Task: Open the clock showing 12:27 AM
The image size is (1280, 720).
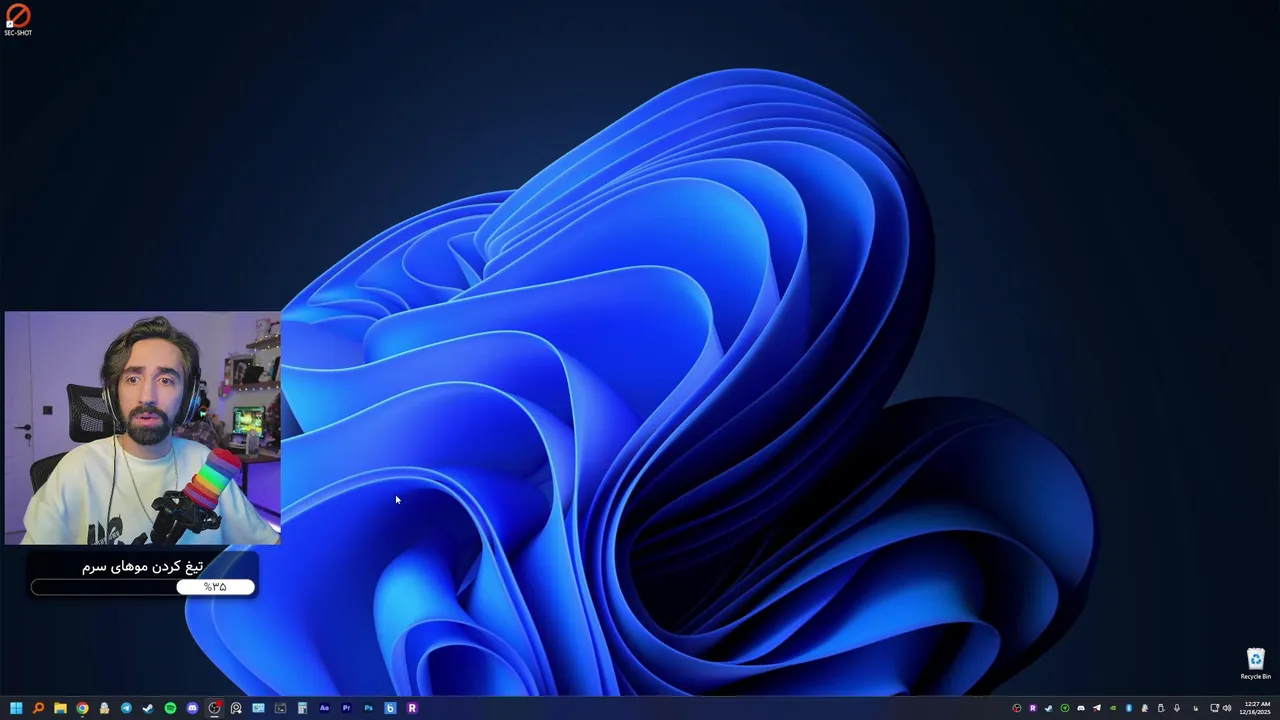Action: click(x=1255, y=708)
